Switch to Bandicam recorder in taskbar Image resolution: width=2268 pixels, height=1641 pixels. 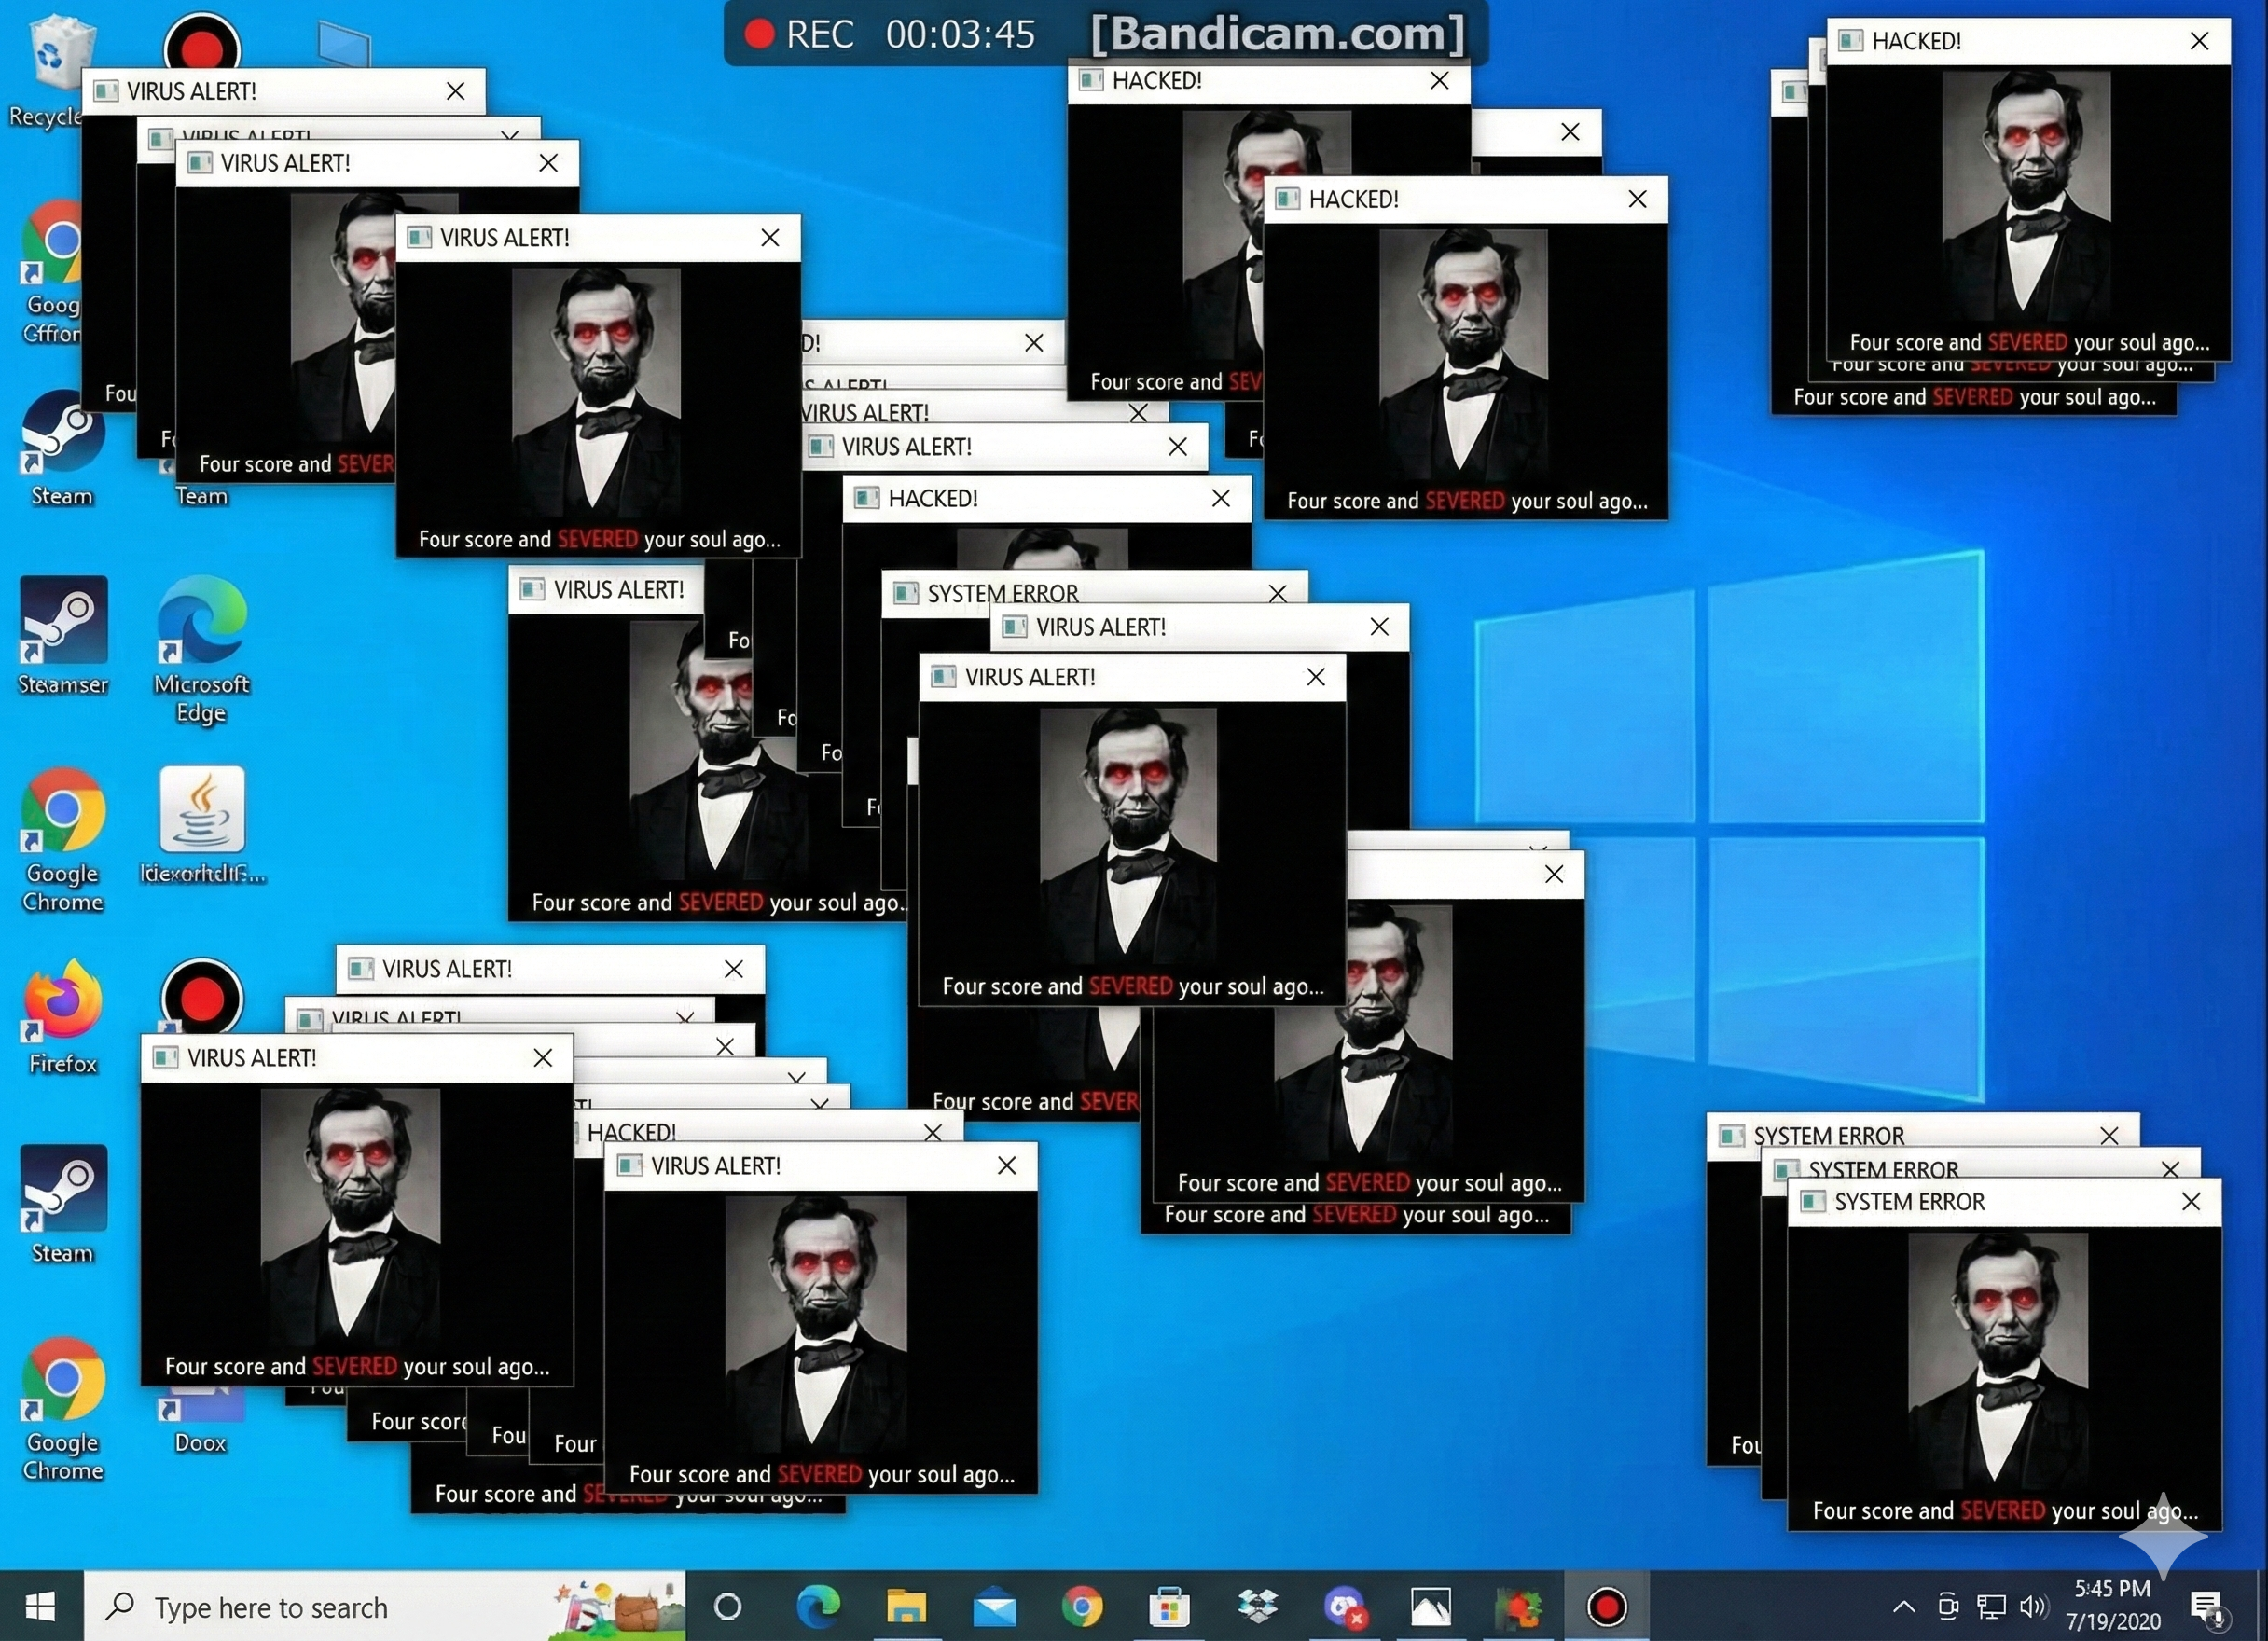pos(1606,1607)
